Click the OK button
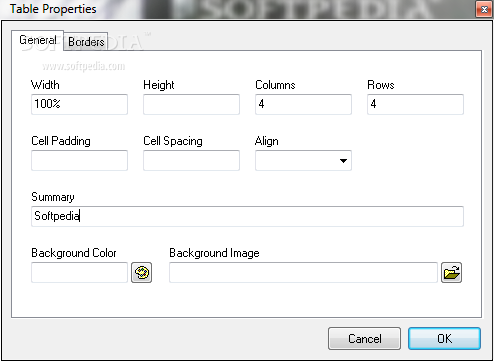 pos(444,339)
